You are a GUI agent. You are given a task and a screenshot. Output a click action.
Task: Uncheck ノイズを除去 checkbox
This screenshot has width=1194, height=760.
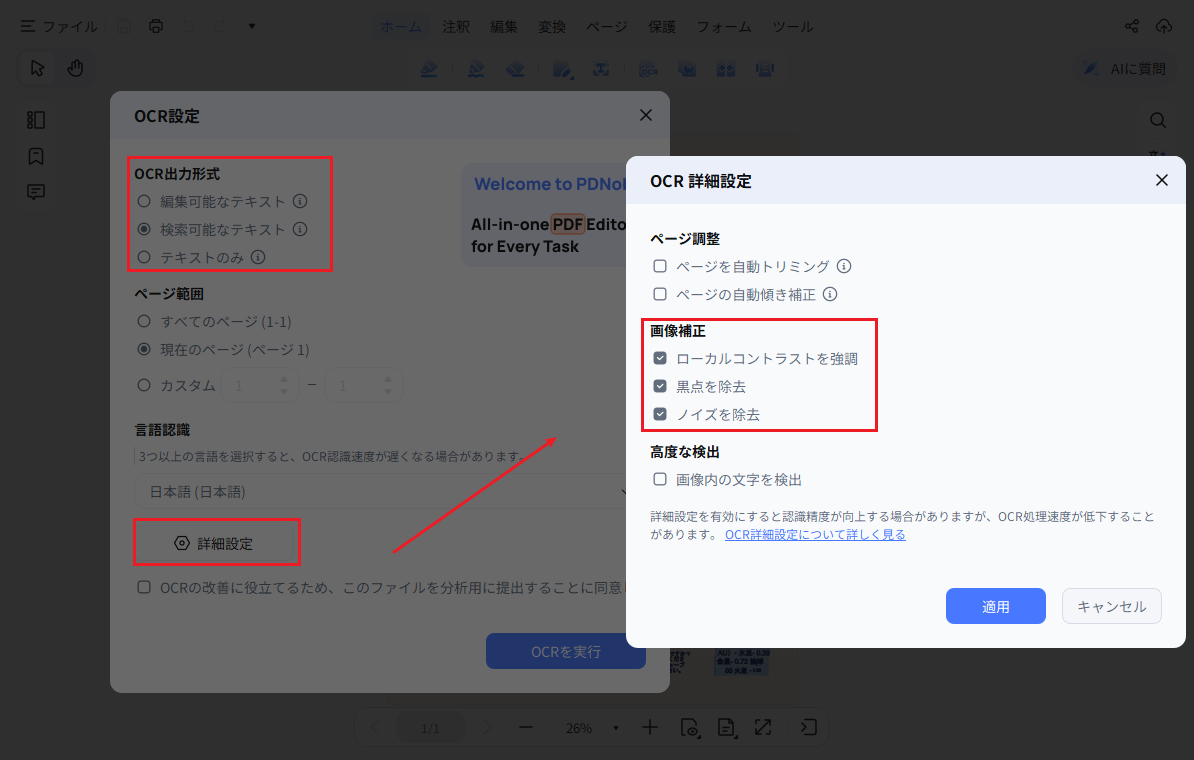point(660,414)
